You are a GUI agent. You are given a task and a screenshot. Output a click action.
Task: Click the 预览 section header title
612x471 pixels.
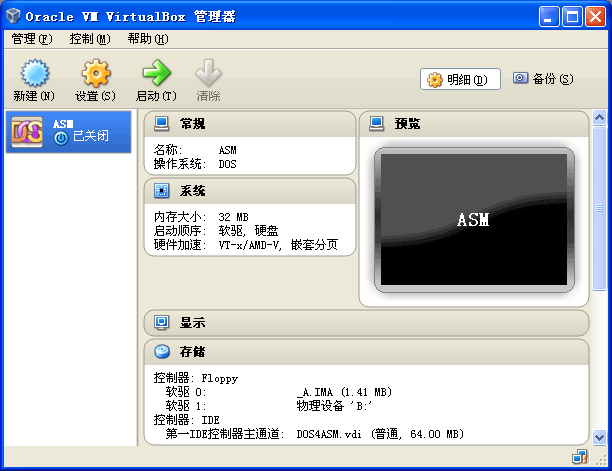point(407,124)
